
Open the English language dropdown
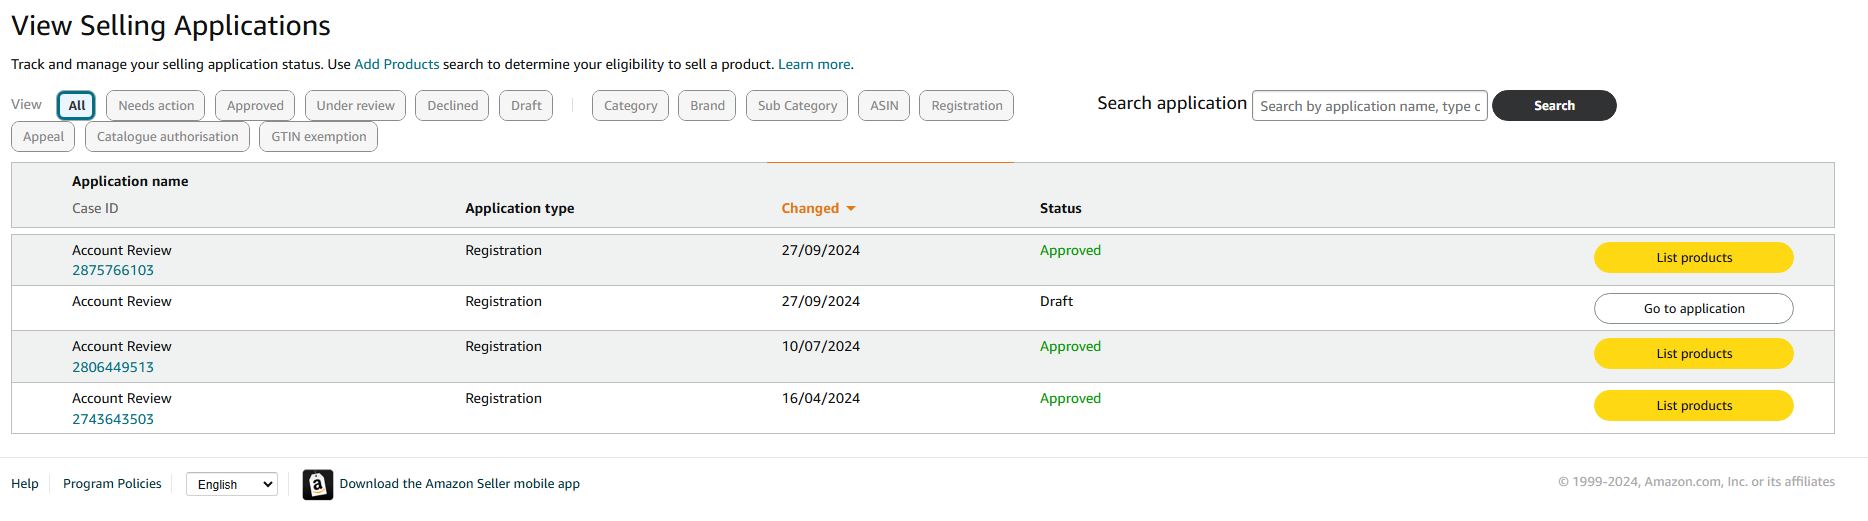tap(232, 485)
